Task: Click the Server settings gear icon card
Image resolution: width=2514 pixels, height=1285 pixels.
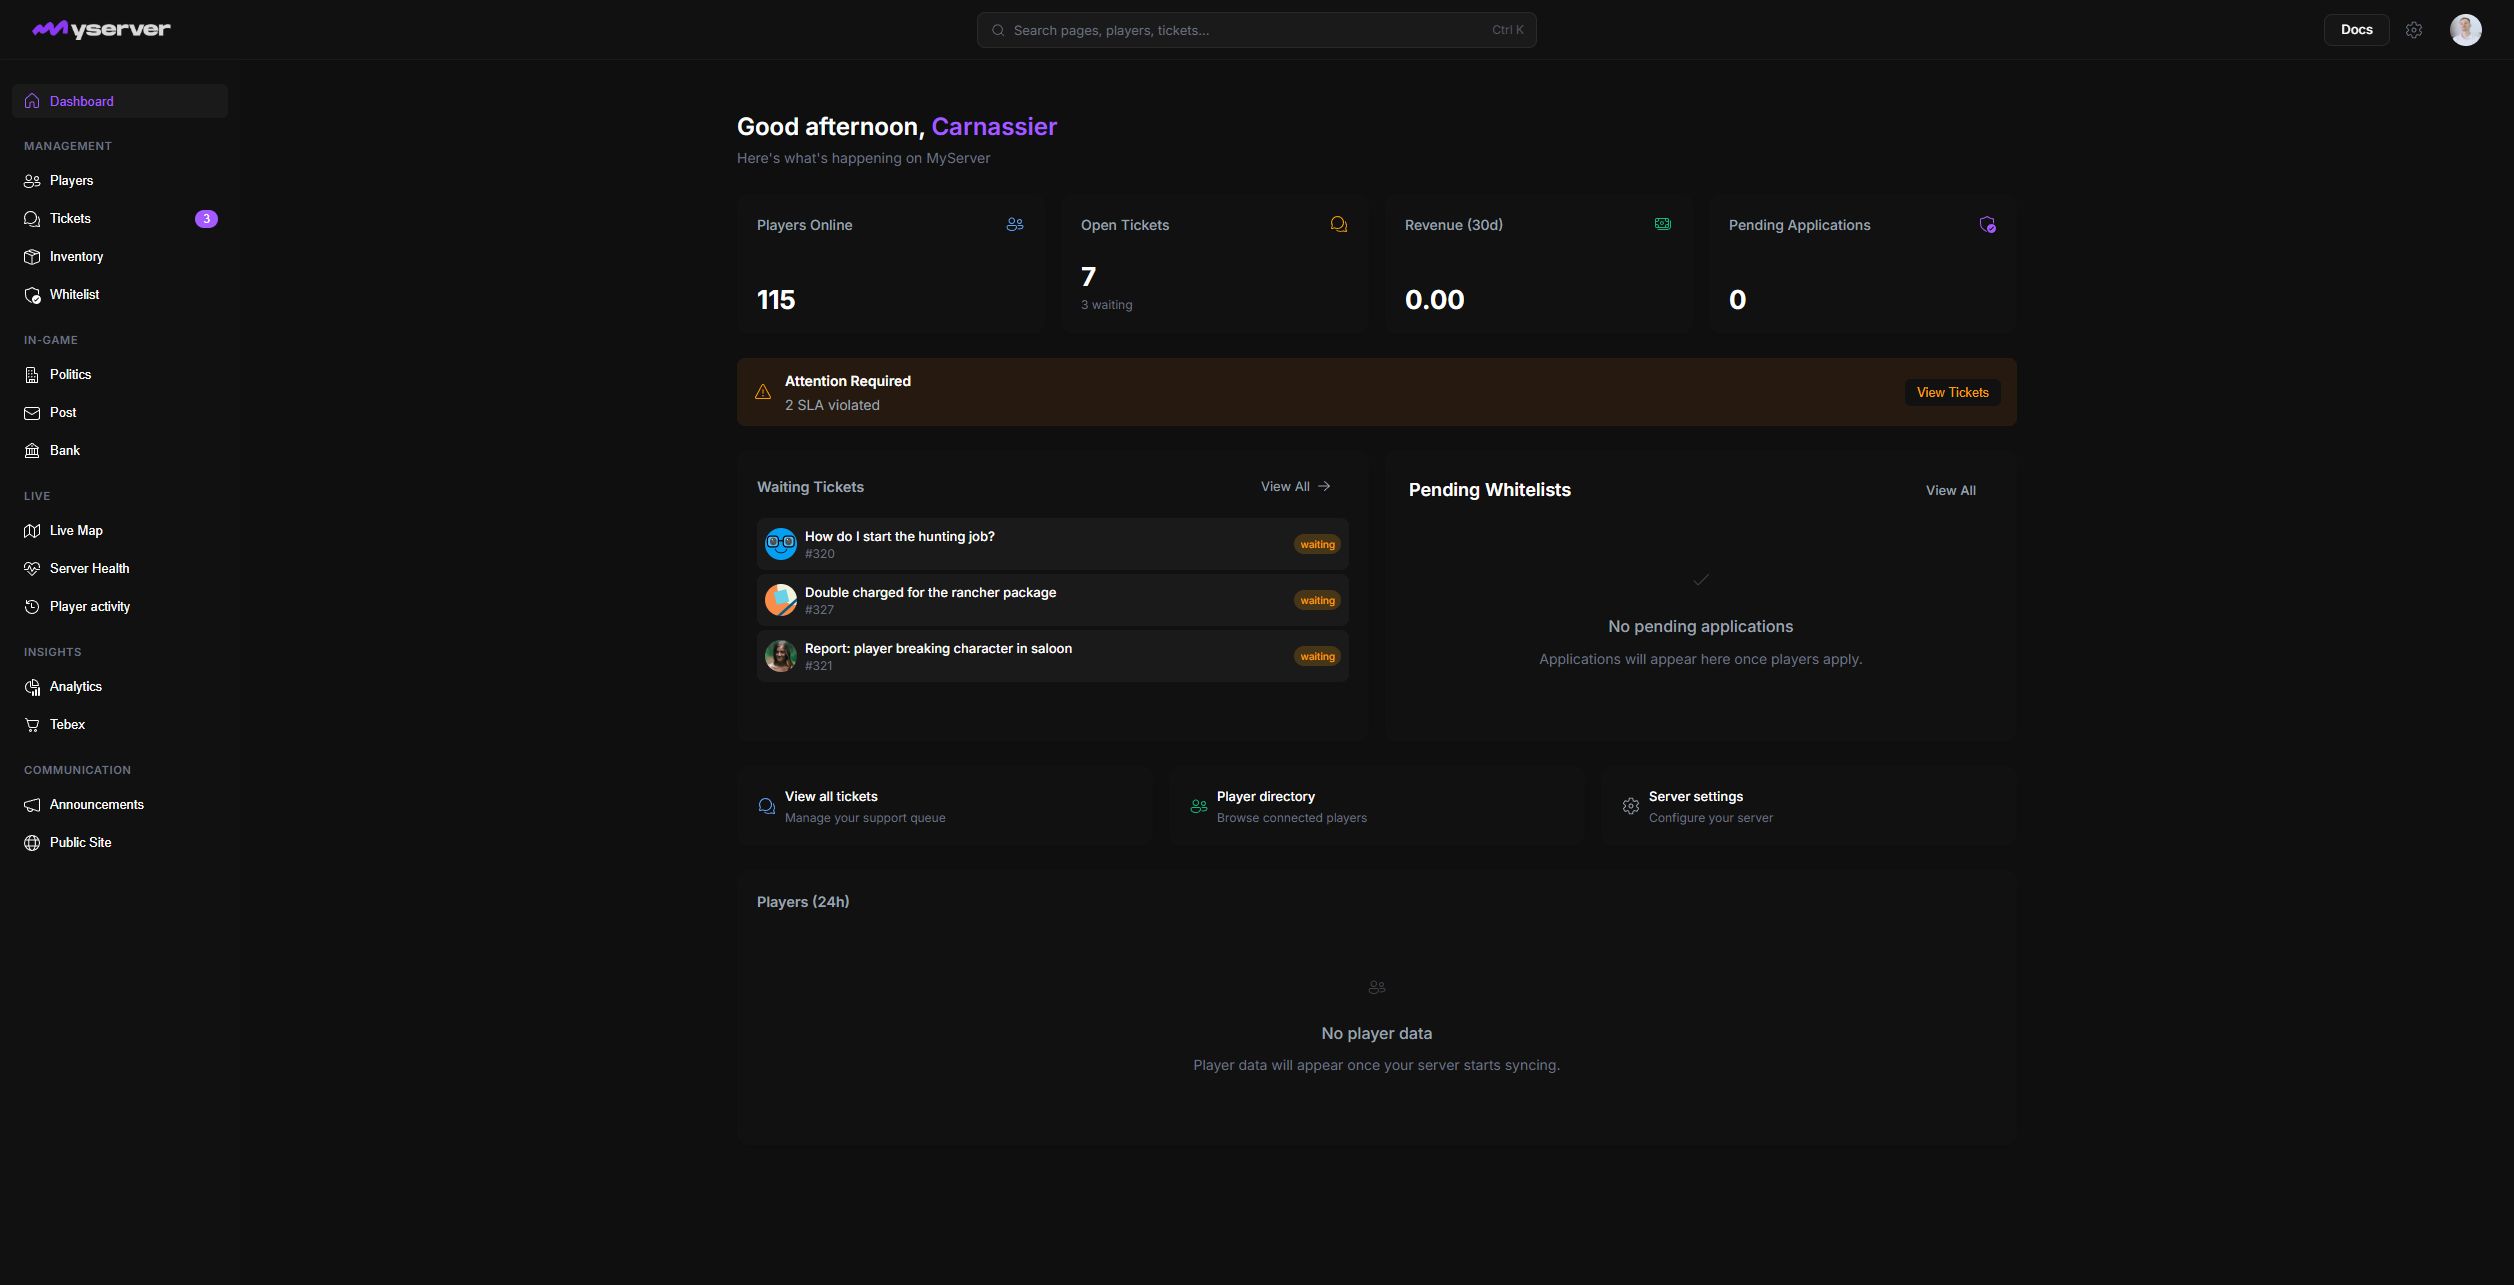Action: click(x=1631, y=806)
